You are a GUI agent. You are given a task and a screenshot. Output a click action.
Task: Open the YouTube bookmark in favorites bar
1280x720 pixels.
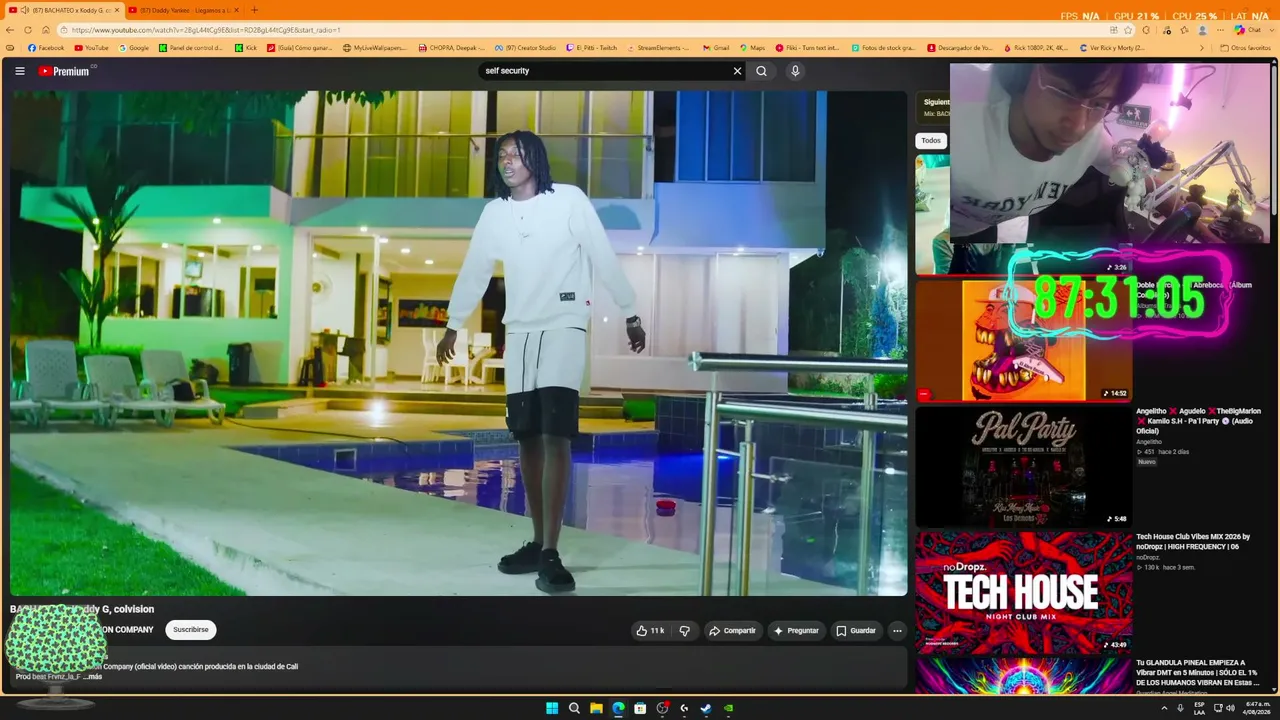coord(92,48)
